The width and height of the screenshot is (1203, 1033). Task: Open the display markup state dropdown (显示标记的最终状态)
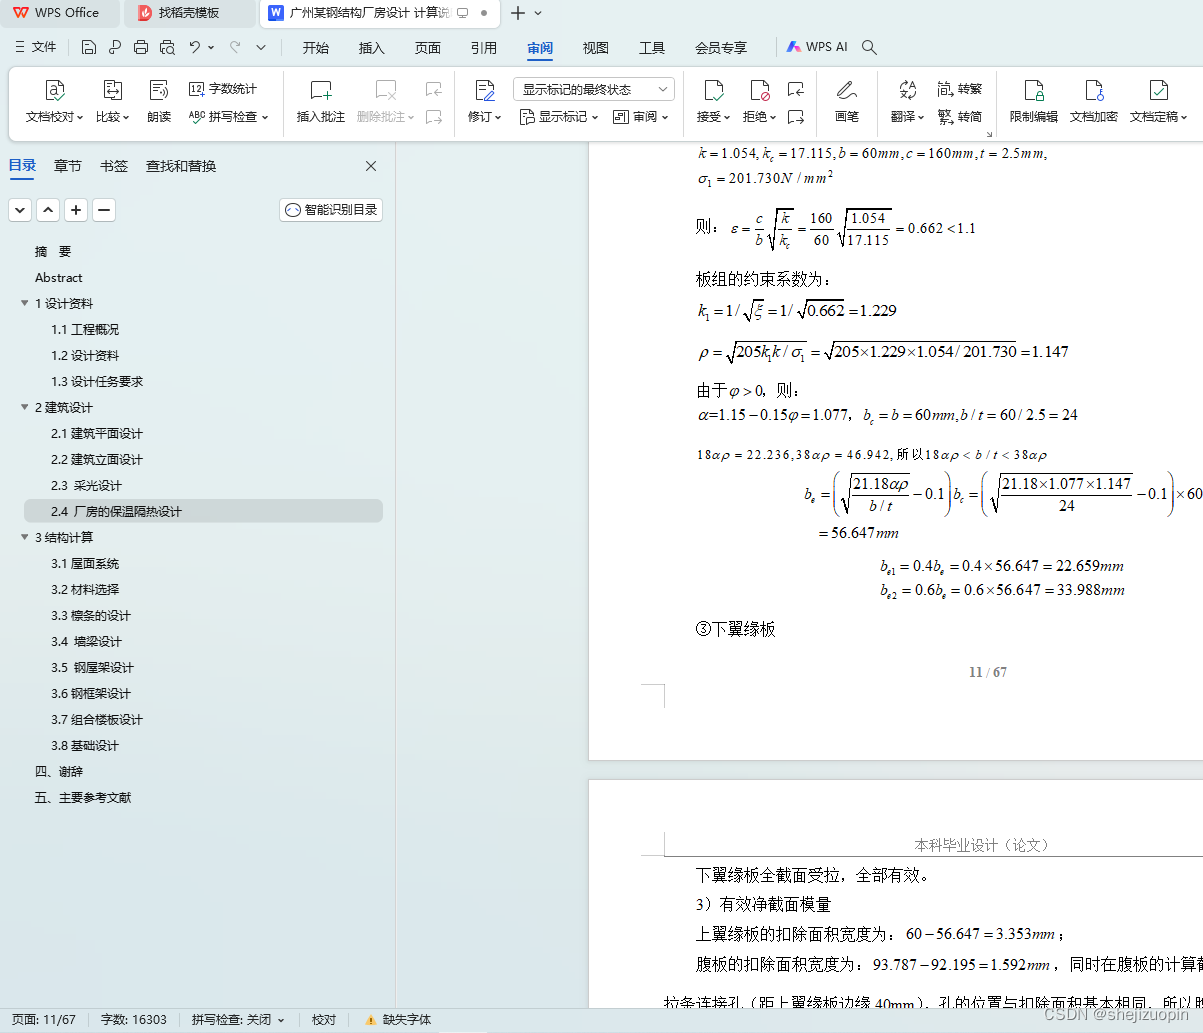pyautogui.click(x=594, y=89)
